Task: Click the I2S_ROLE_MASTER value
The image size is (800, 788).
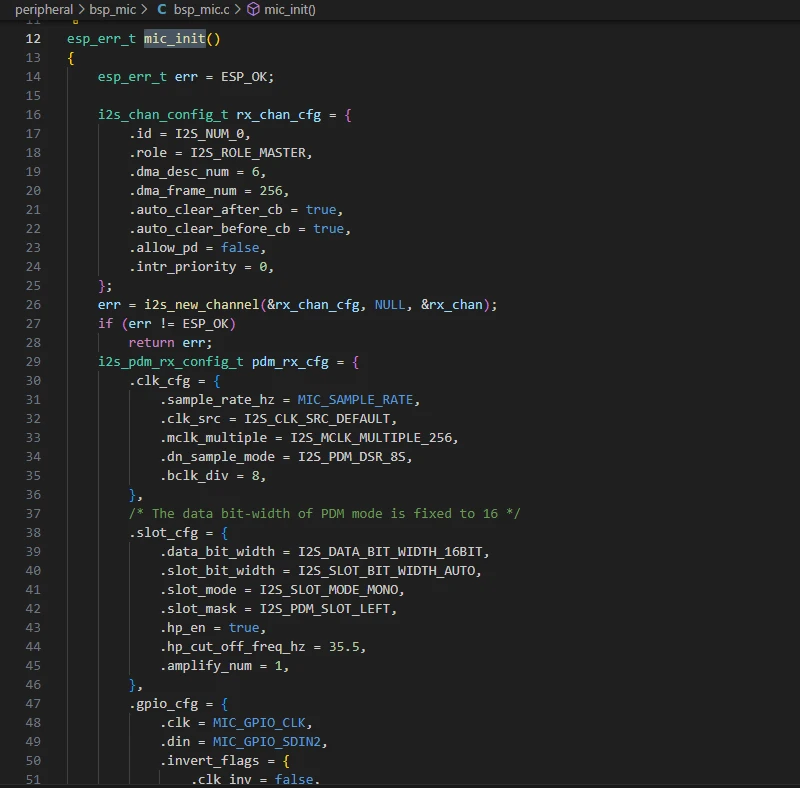Action: (x=243, y=153)
